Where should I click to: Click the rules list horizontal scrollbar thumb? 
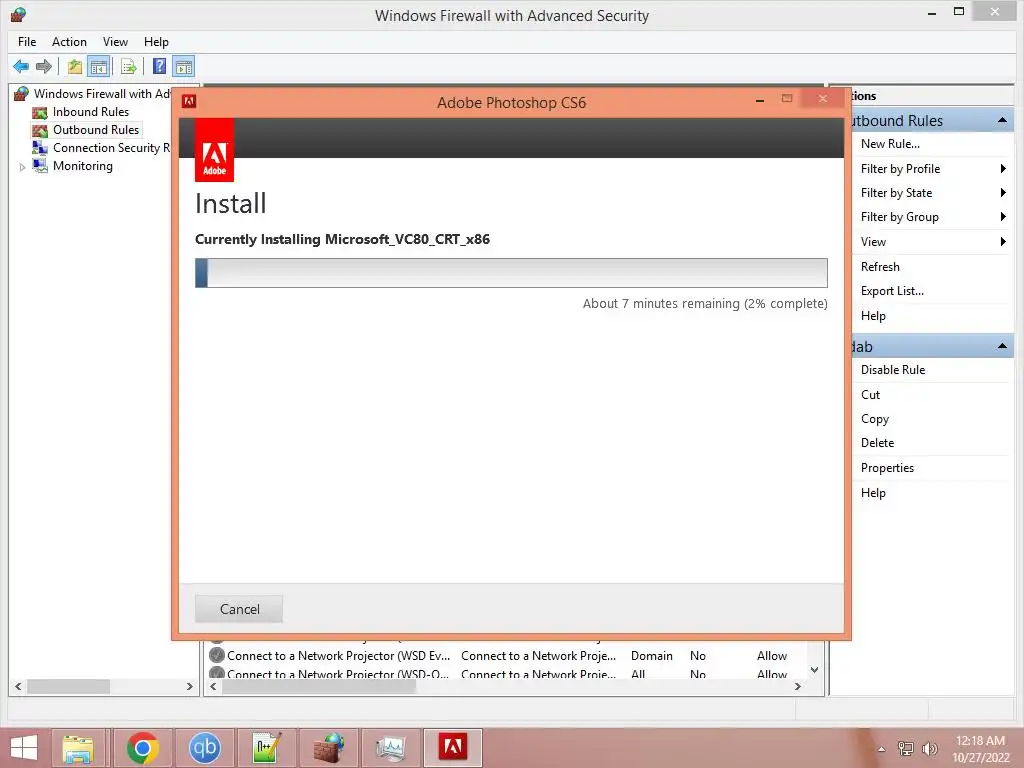[319, 686]
